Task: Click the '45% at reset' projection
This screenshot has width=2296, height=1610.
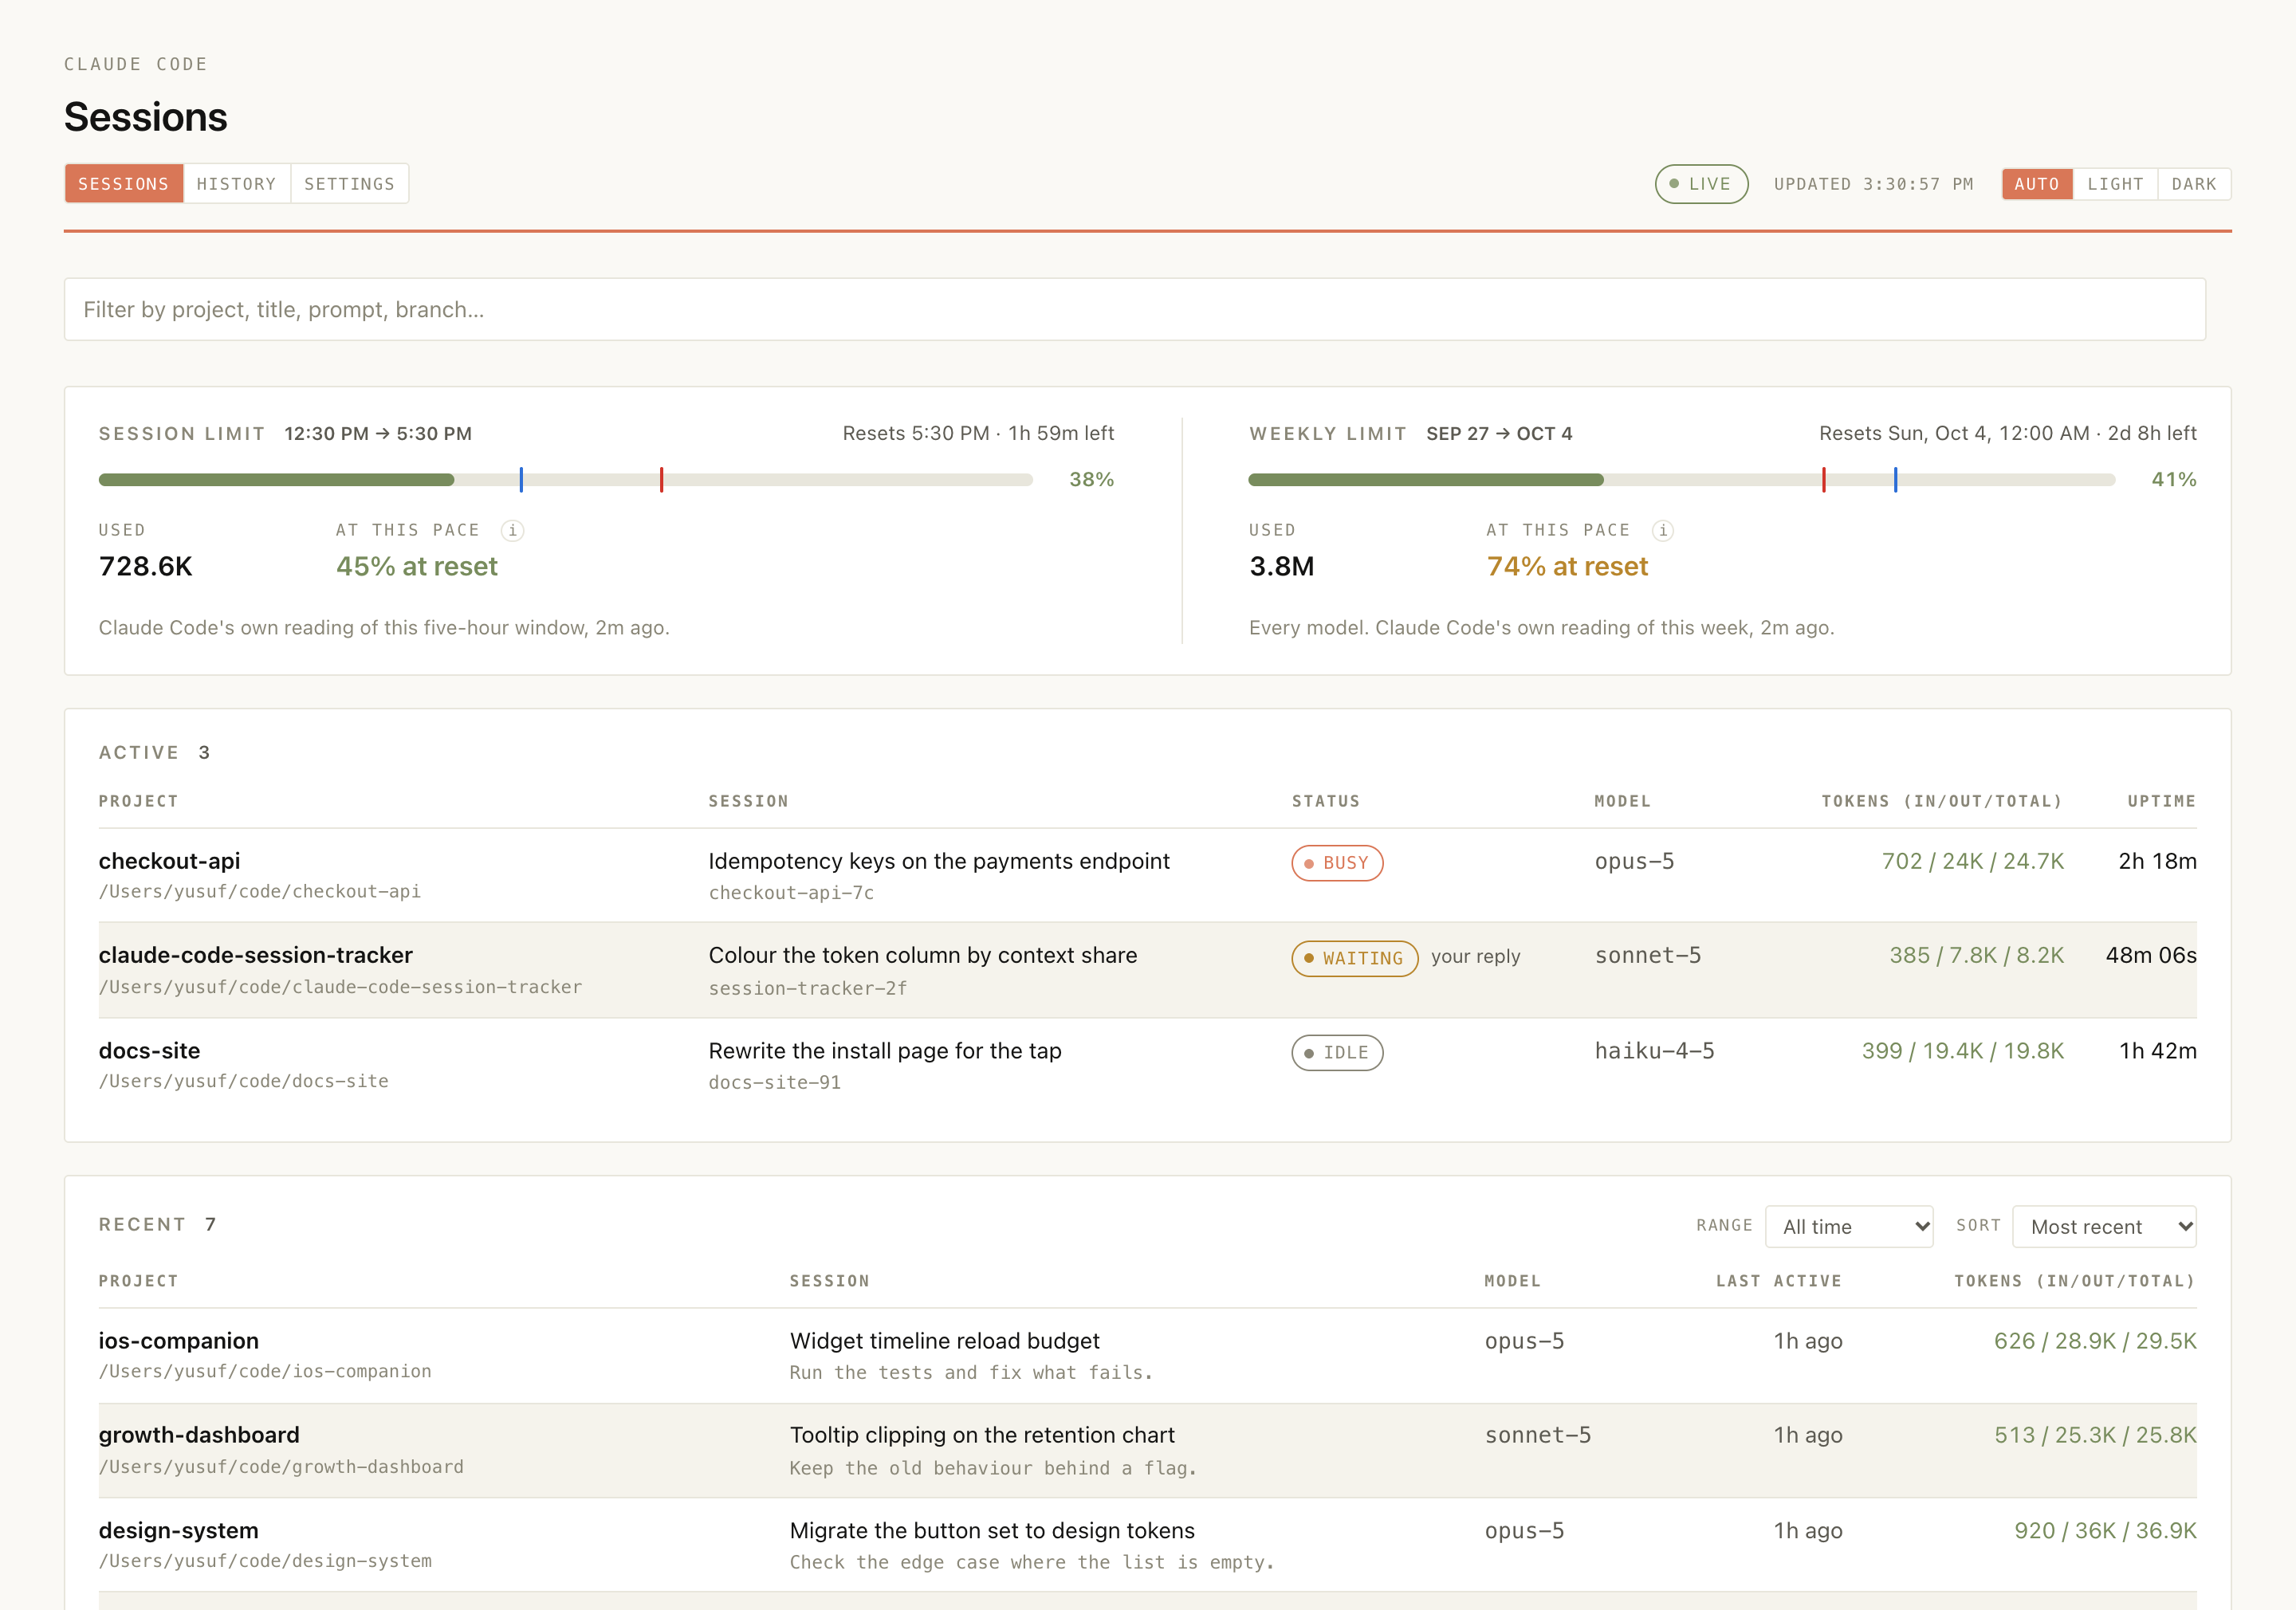Action: coord(417,566)
